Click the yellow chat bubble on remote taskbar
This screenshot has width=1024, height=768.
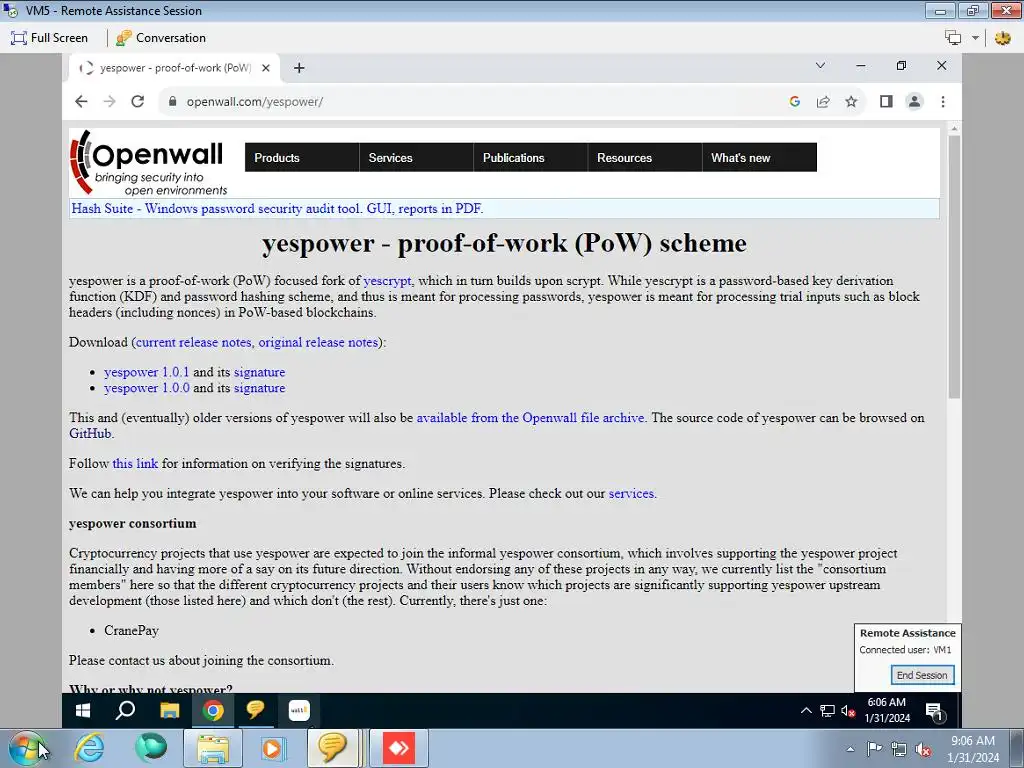[255, 710]
